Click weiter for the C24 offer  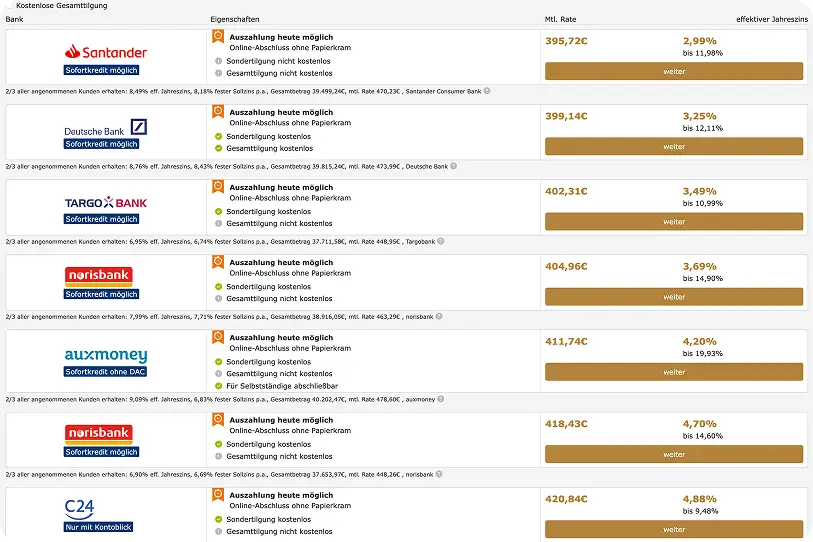674,530
